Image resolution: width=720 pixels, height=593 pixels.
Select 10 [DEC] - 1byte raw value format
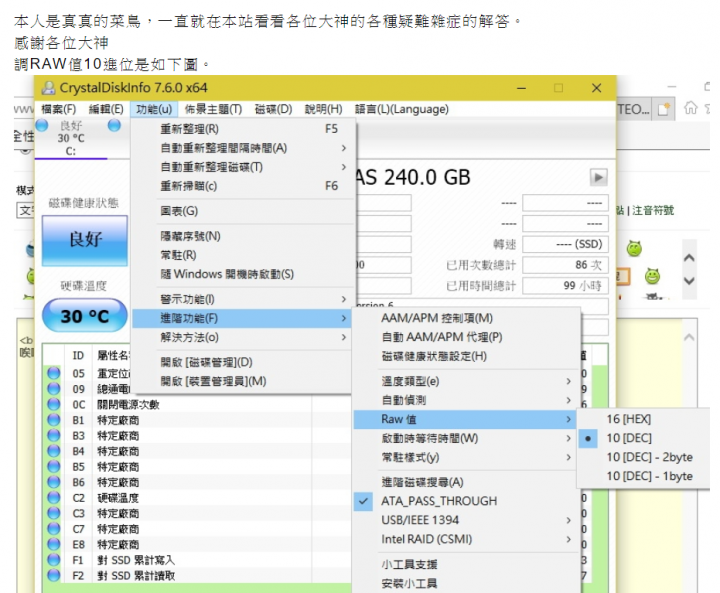(643, 476)
